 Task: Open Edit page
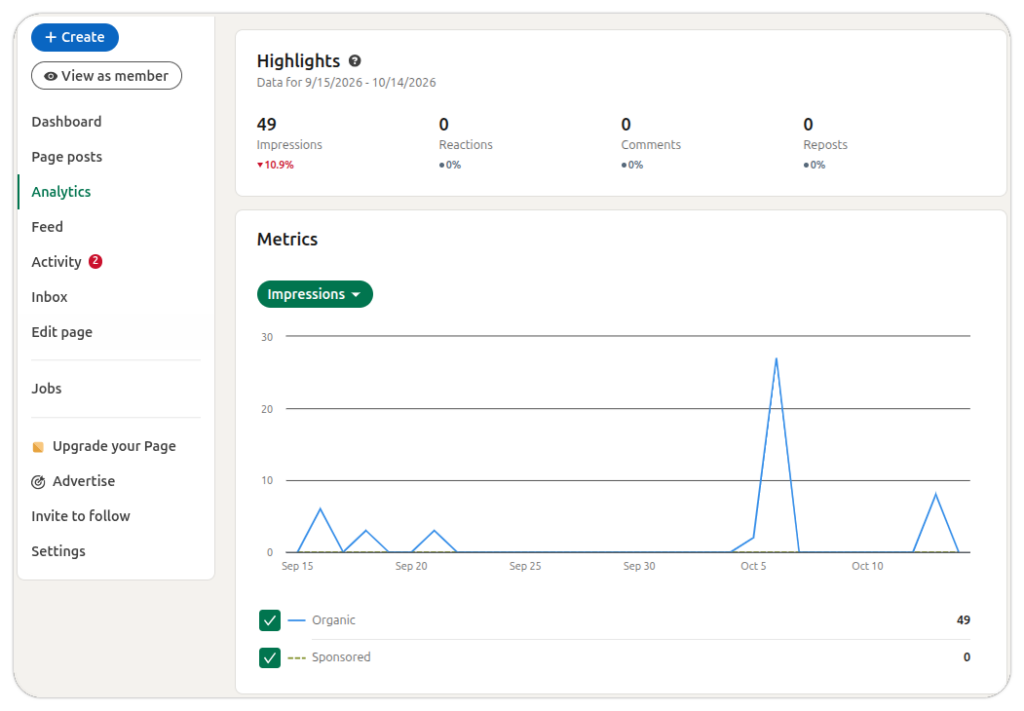[62, 332]
